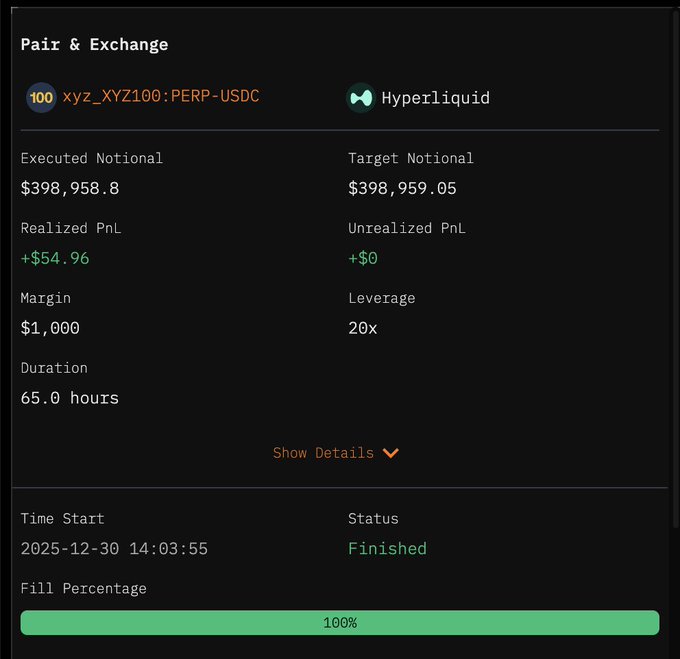Click the Time Start timestamp 2025-12-30 14:03:55
This screenshot has height=659, width=680.
(x=114, y=549)
